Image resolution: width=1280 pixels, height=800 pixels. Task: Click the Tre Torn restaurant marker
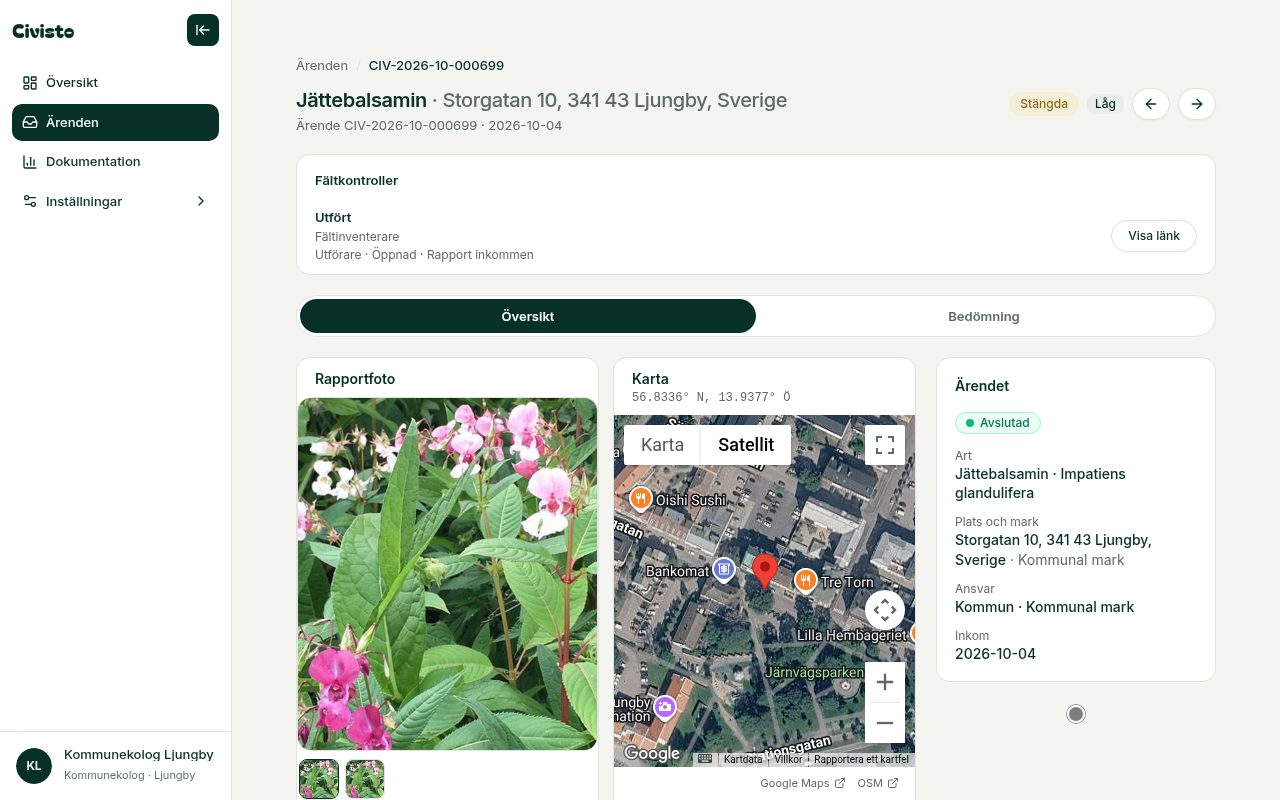806,580
